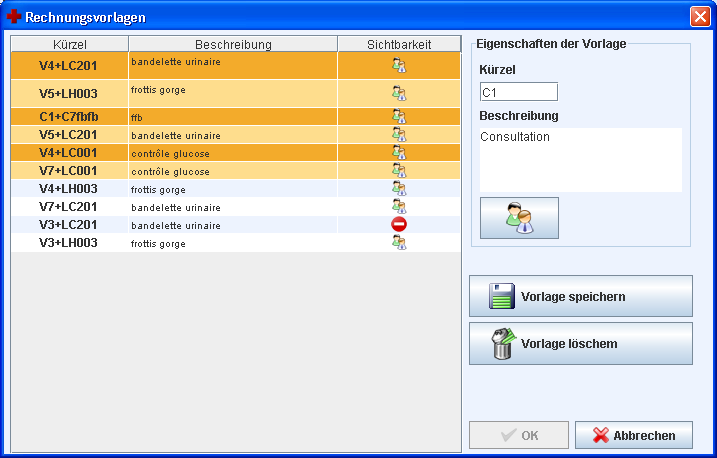Click in the Beschreibung text area
717x458 pixels.
pyautogui.click(x=580, y=159)
